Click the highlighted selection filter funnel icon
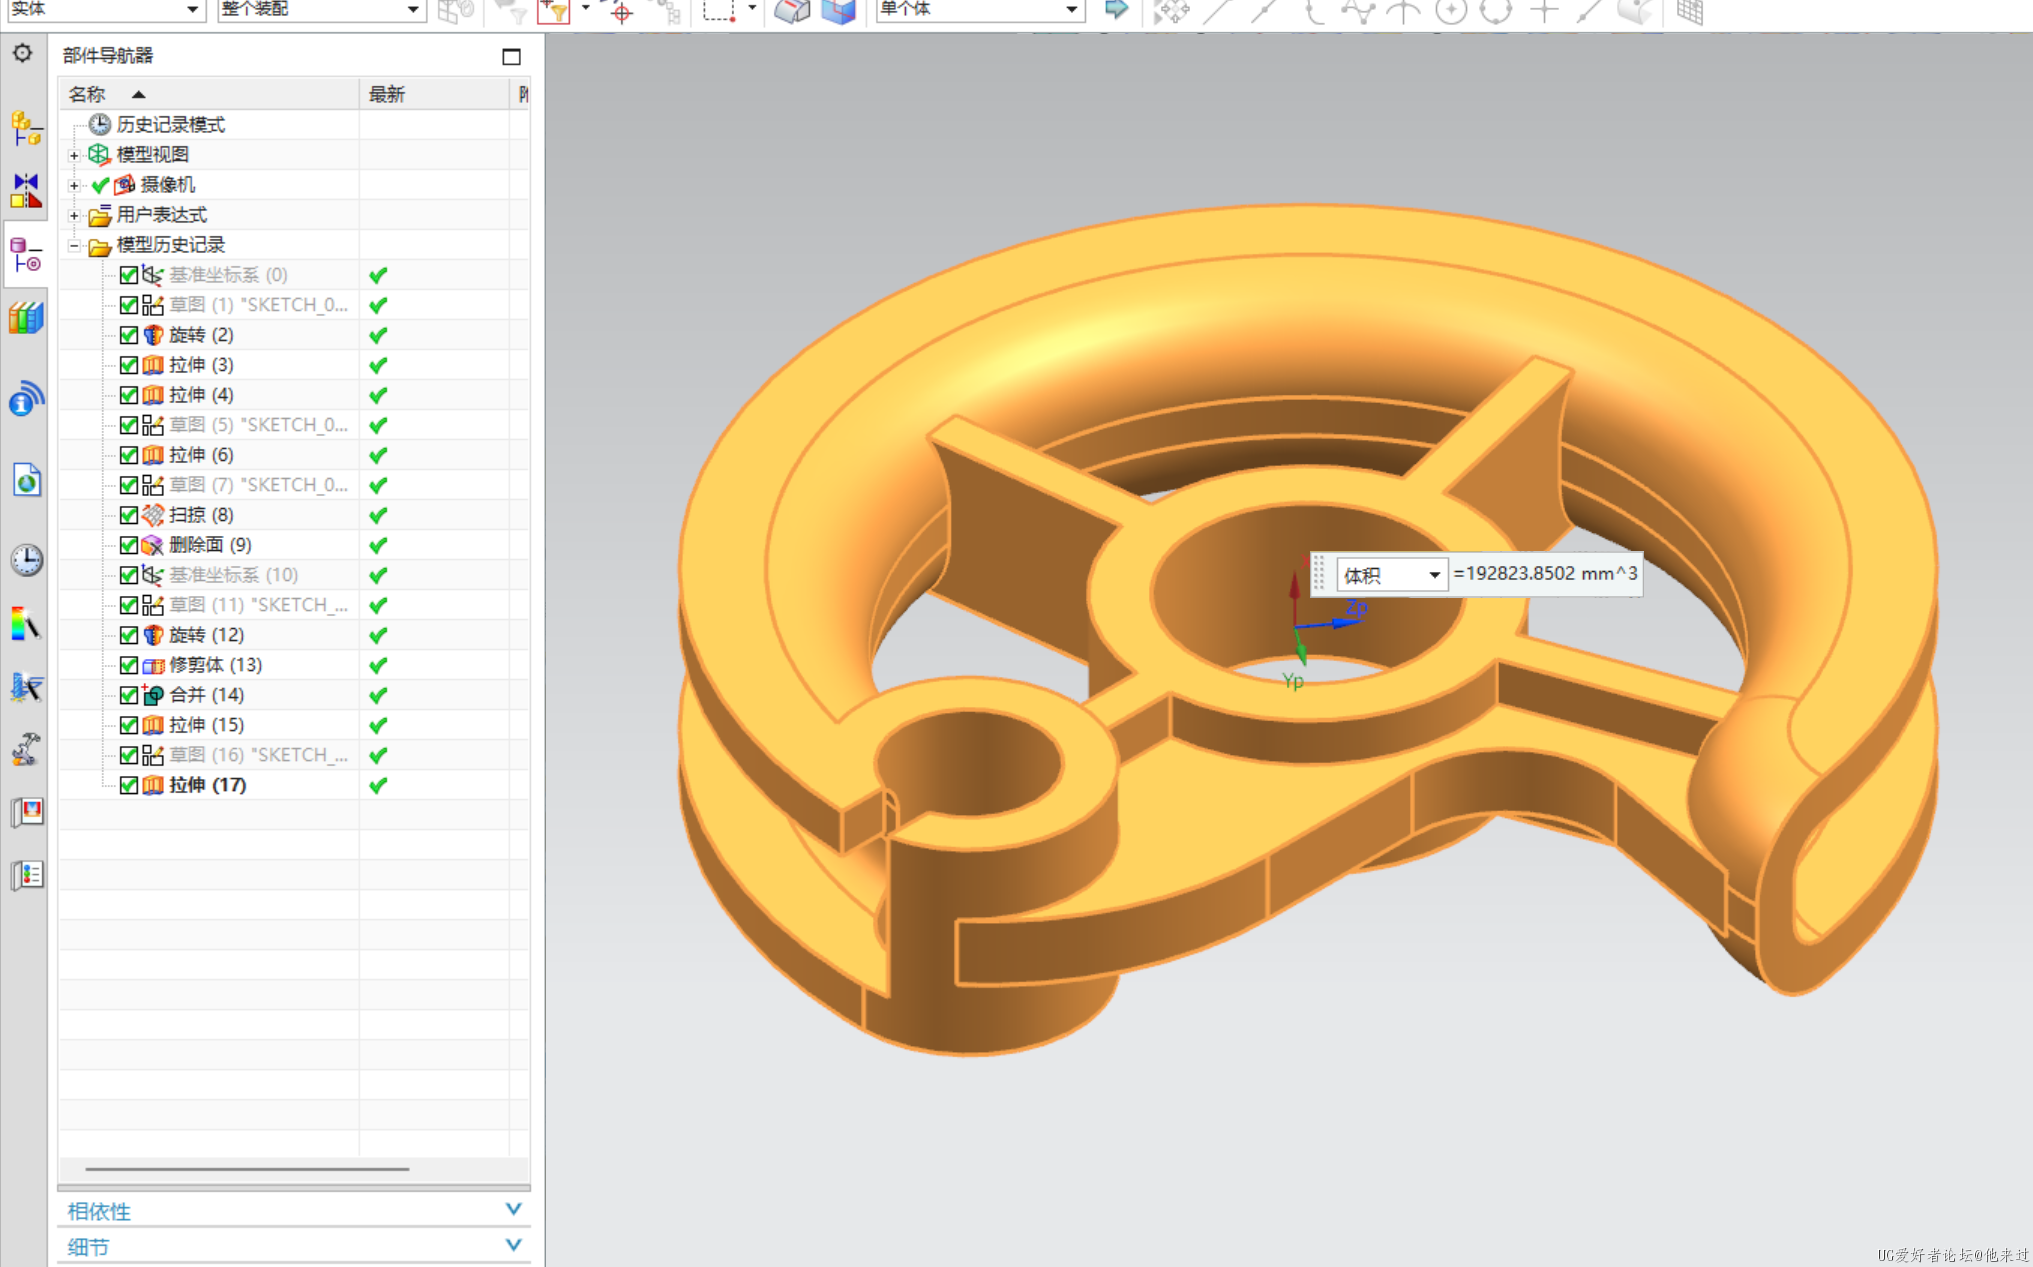 [x=553, y=11]
